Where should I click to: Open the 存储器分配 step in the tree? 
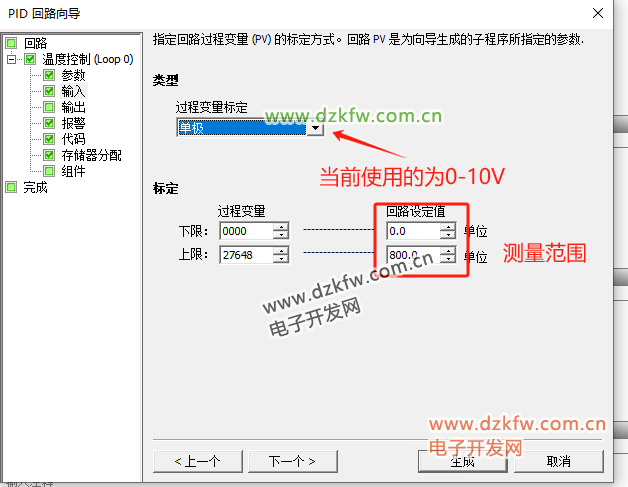tap(91, 155)
